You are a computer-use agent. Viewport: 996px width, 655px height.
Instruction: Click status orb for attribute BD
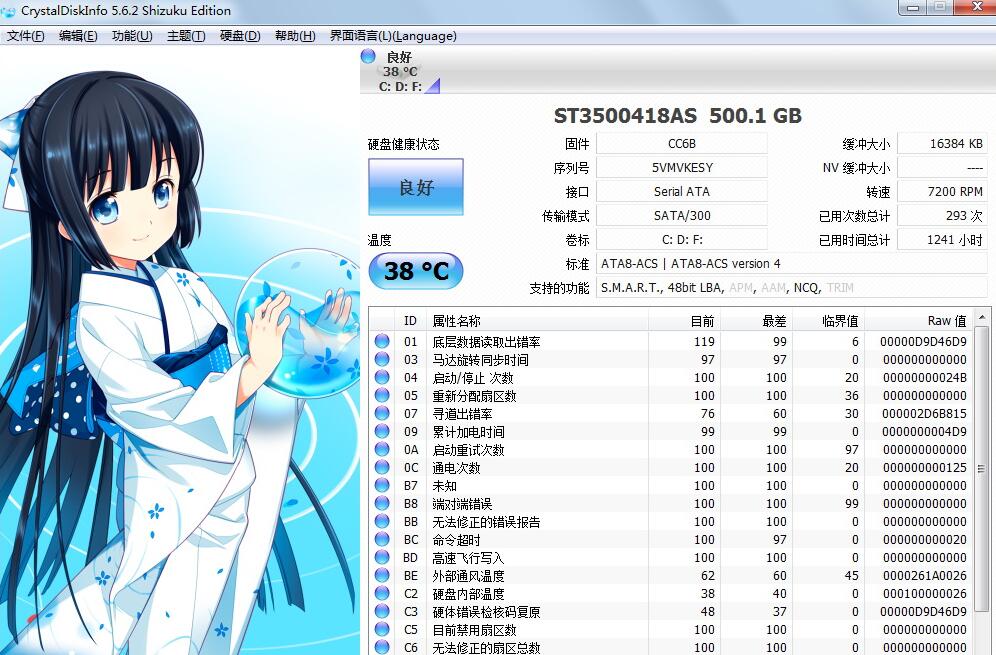[x=382, y=557]
